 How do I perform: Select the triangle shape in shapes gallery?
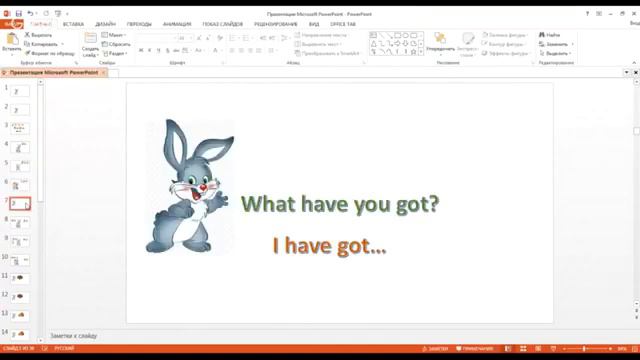click(373, 44)
